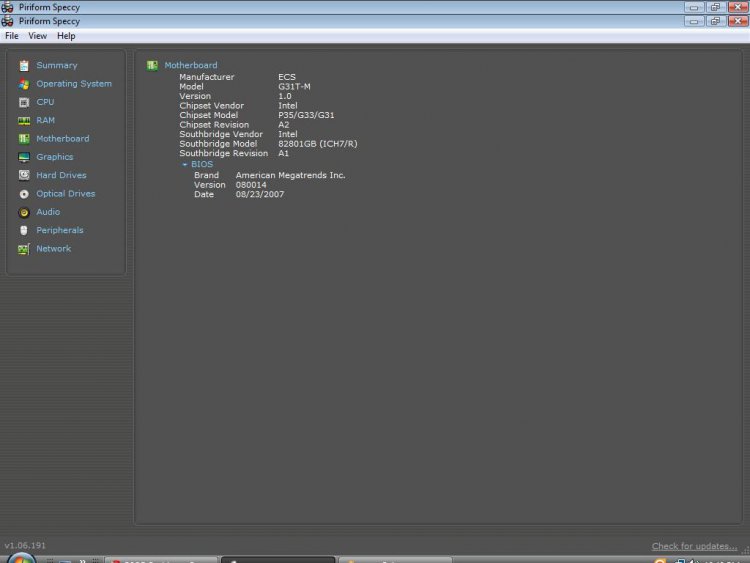This screenshot has height=563, width=750.
Task: Select the southbridge revision value A1
Action: [x=283, y=154]
